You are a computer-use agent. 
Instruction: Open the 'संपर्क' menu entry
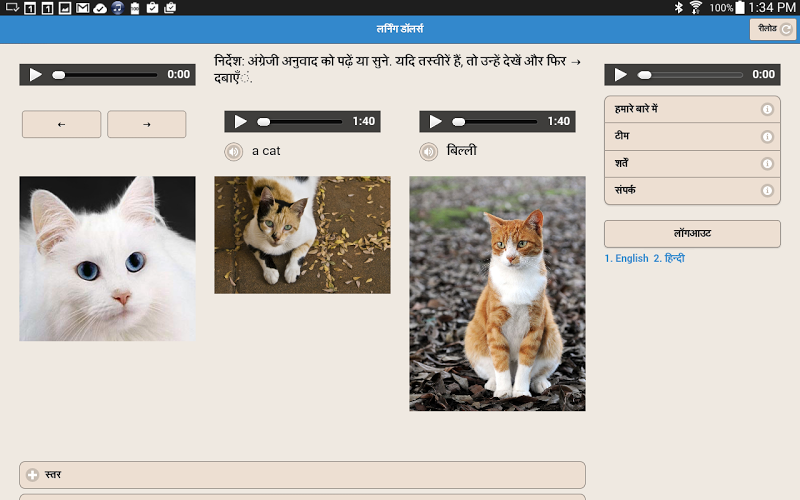692,190
